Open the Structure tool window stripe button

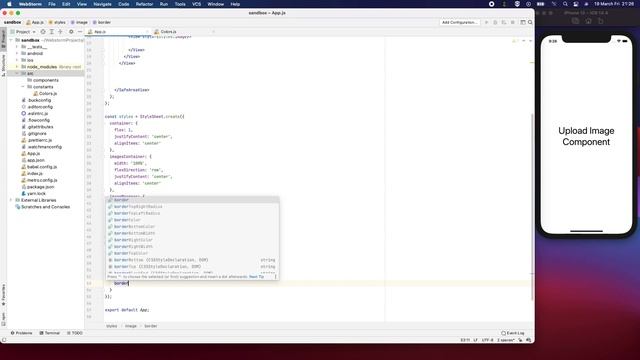(x=3, y=65)
